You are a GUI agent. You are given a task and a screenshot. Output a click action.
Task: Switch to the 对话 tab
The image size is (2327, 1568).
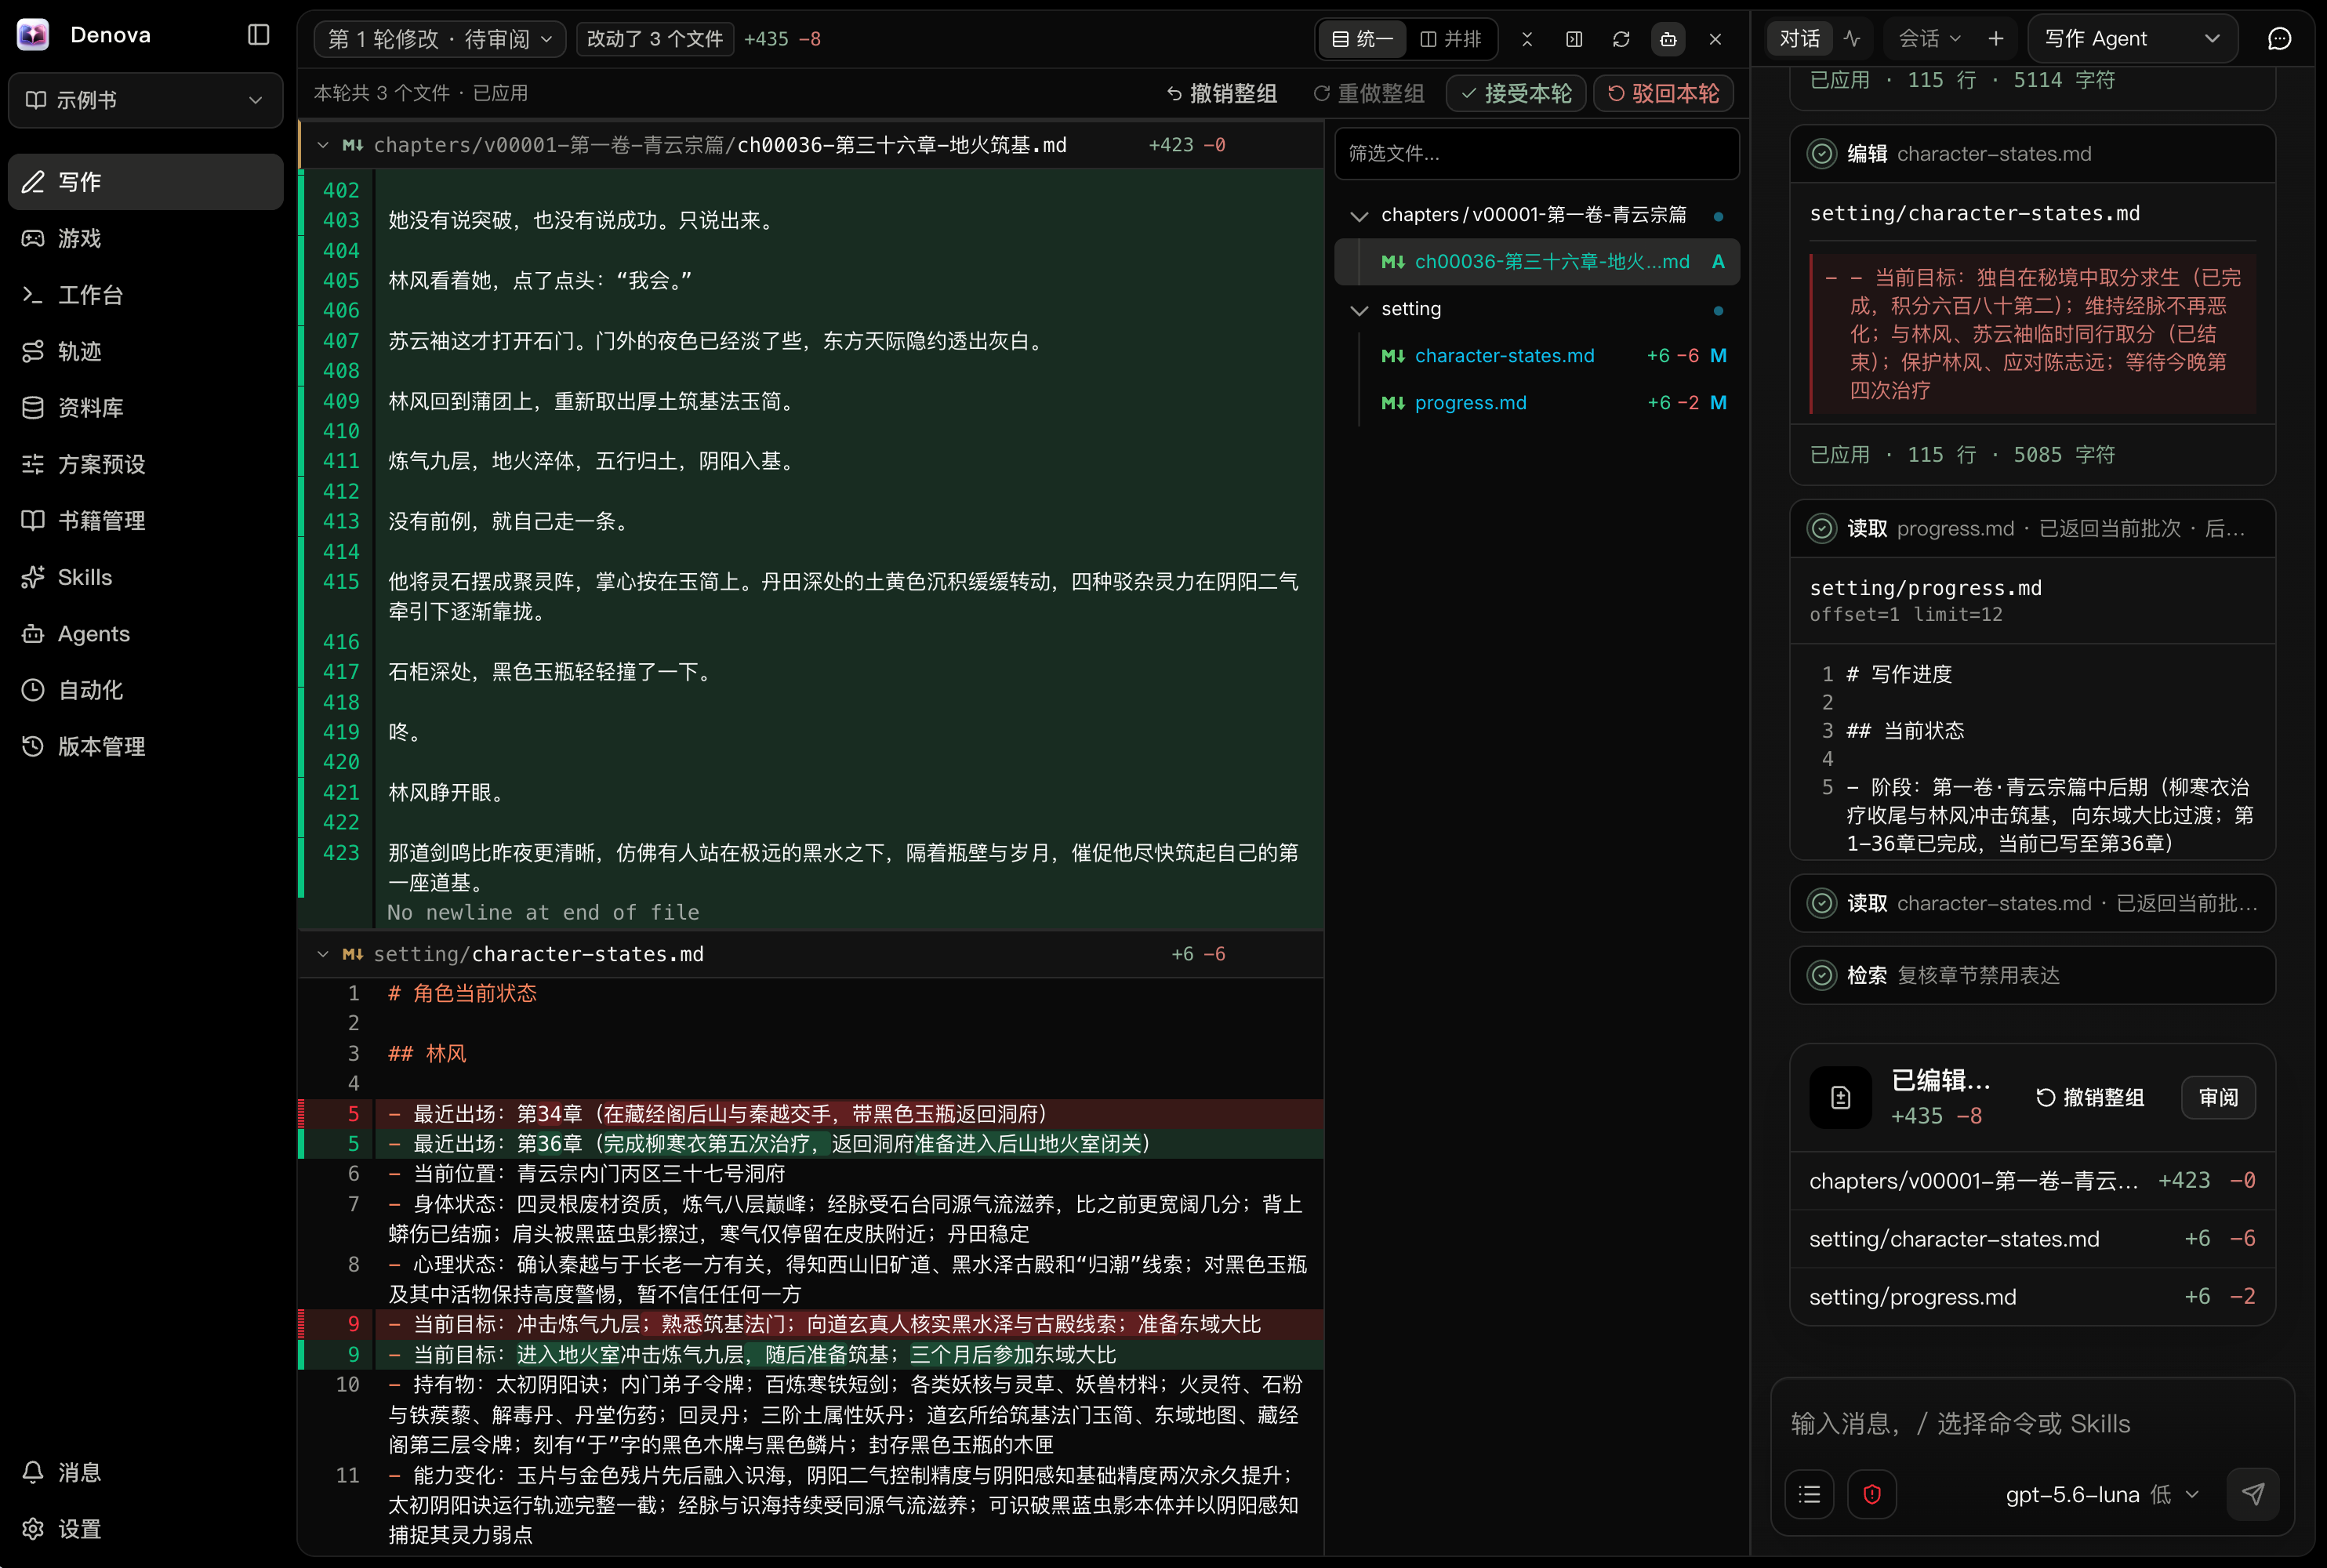1800,38
